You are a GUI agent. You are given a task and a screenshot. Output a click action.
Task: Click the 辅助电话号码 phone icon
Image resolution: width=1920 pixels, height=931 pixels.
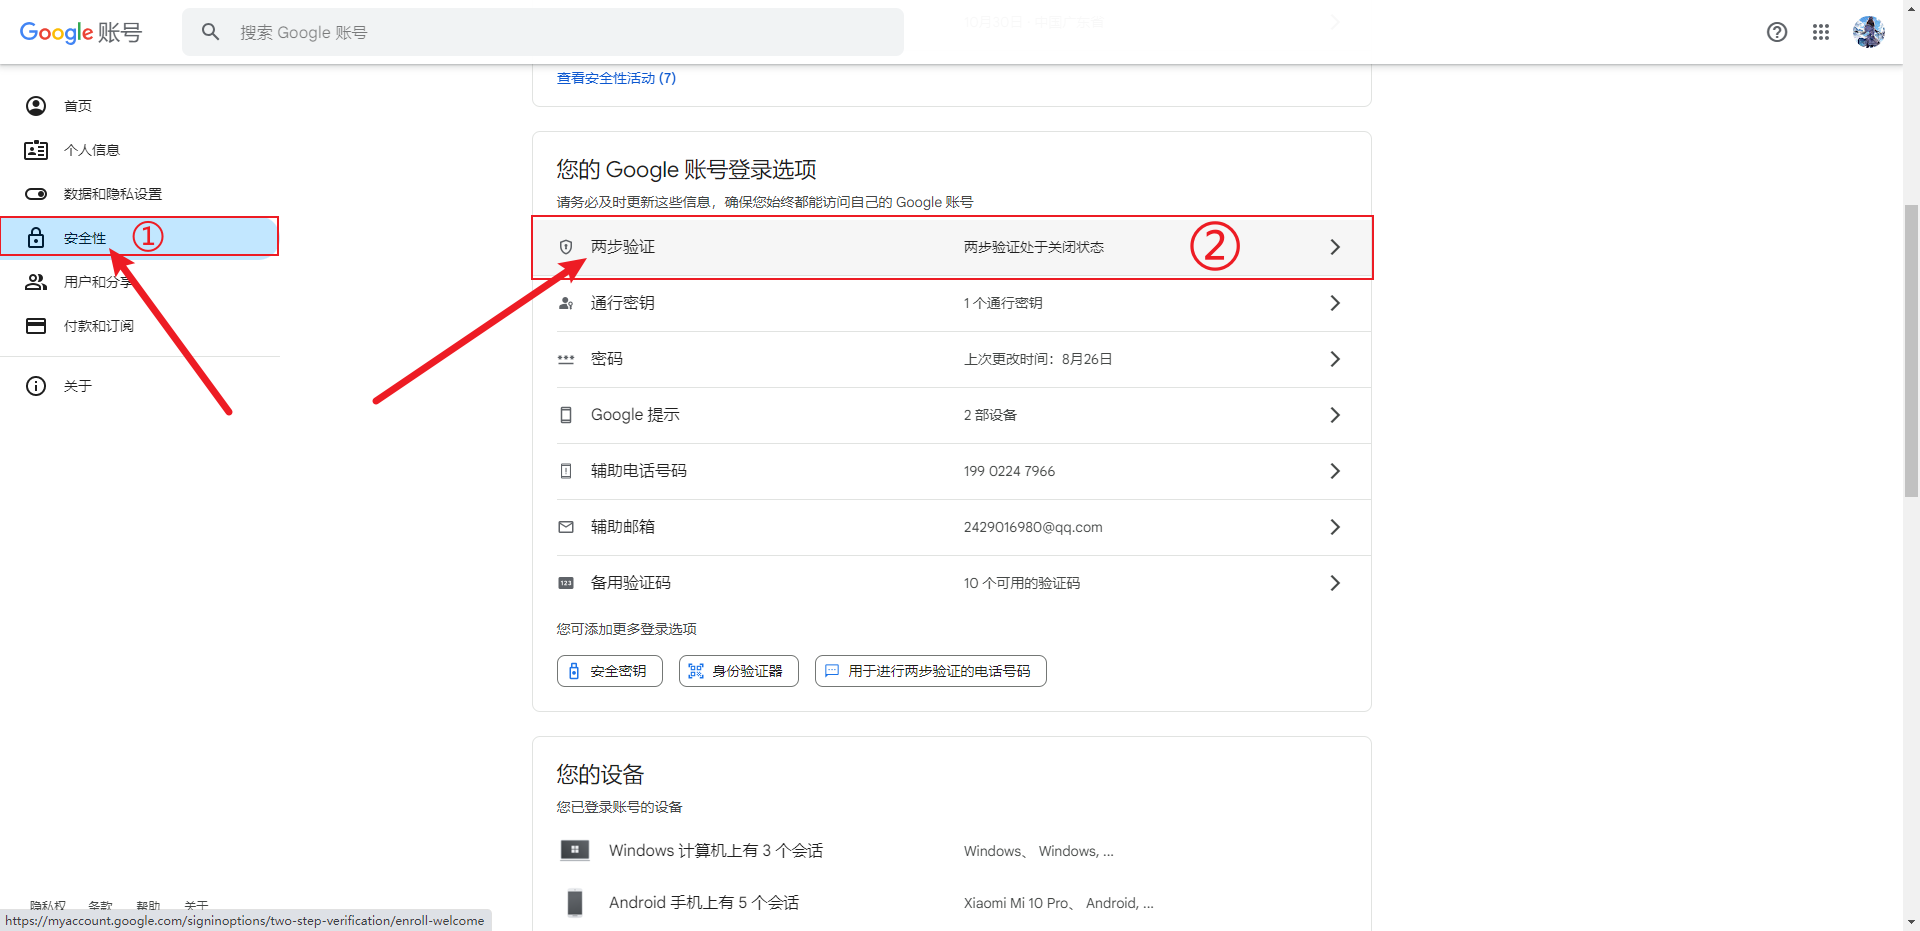click(x=566, y=471)
